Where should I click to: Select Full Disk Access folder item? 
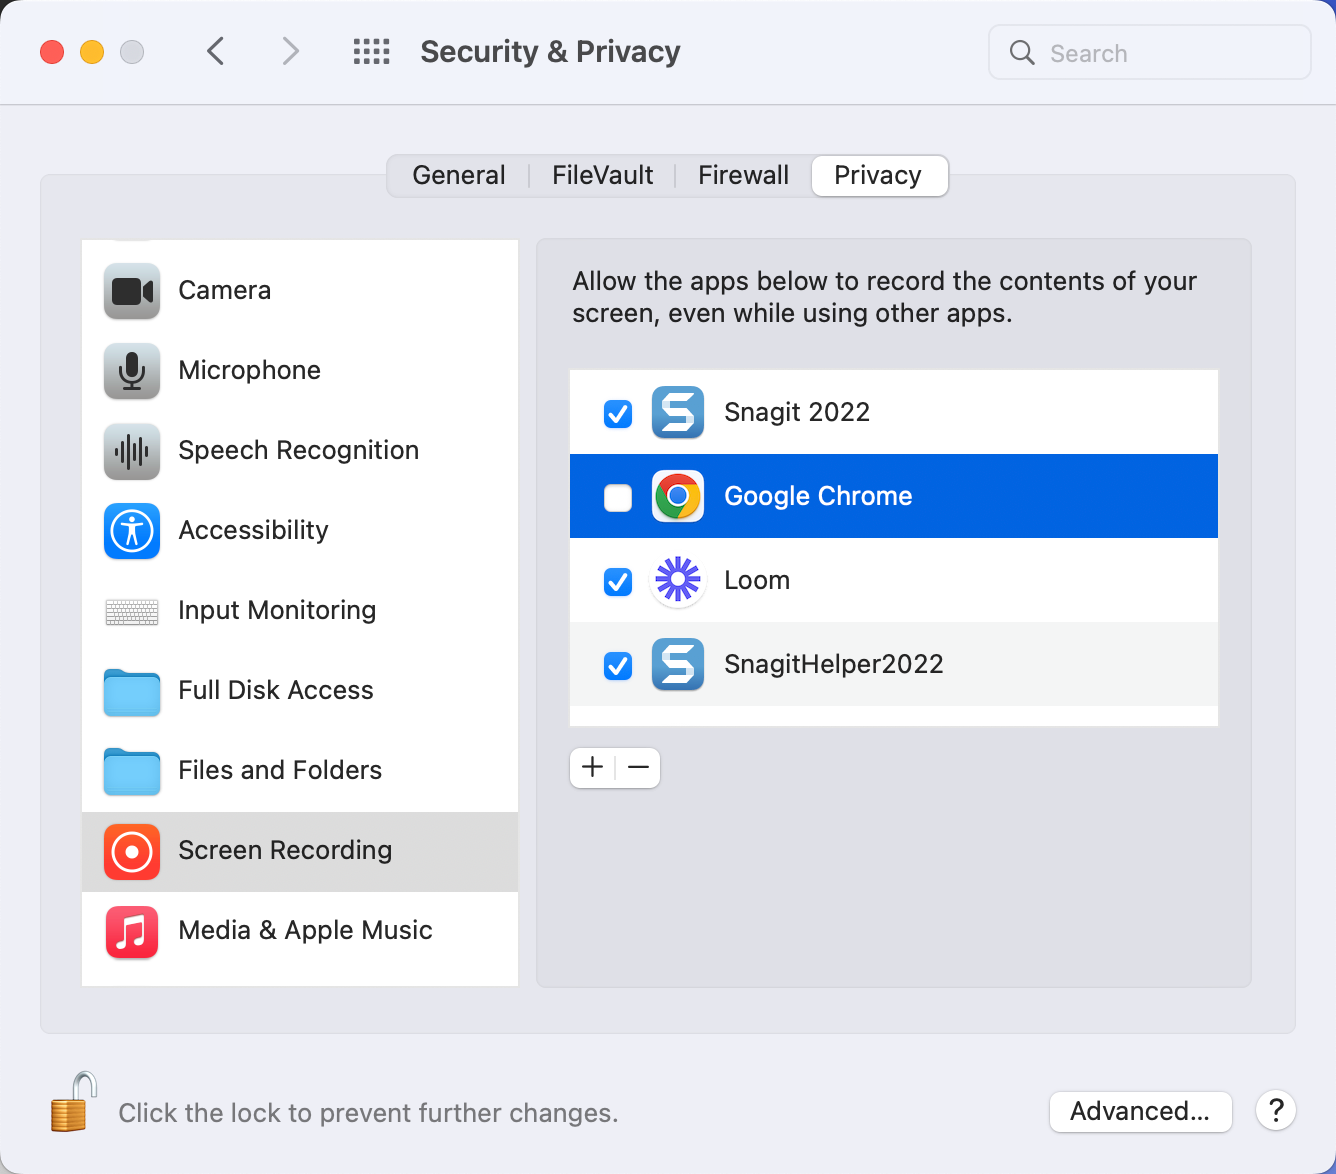[300, 690]
